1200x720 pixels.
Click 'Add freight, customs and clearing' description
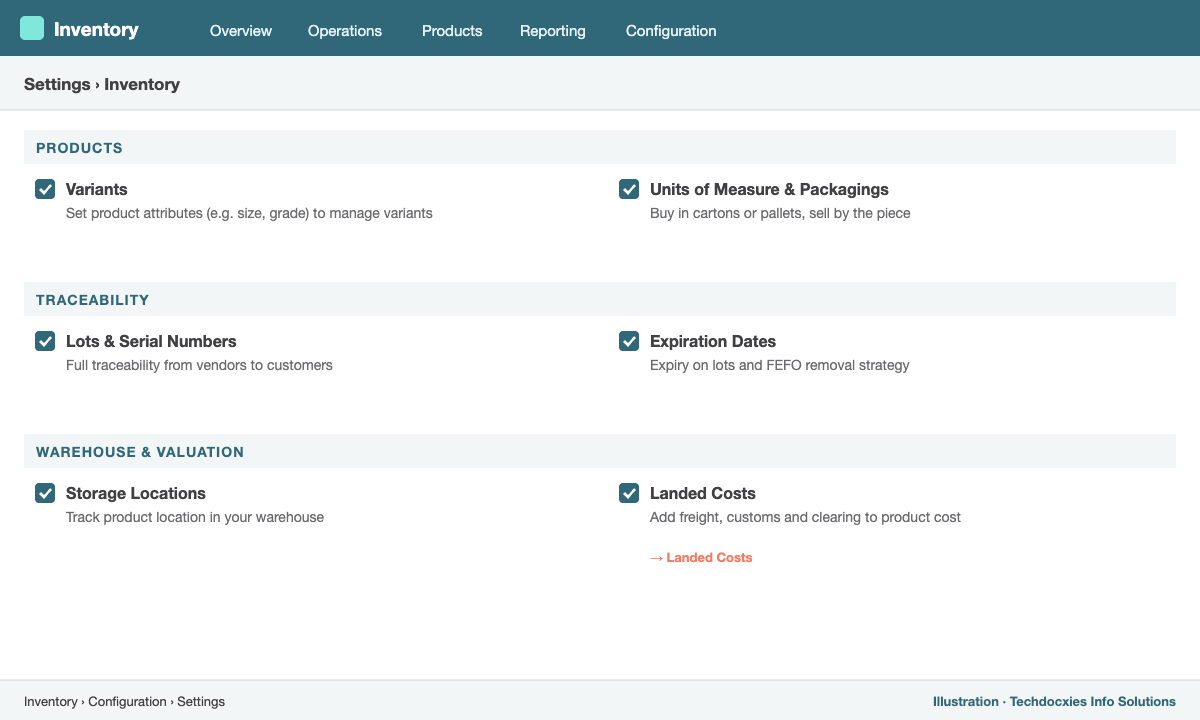point(805,517)
